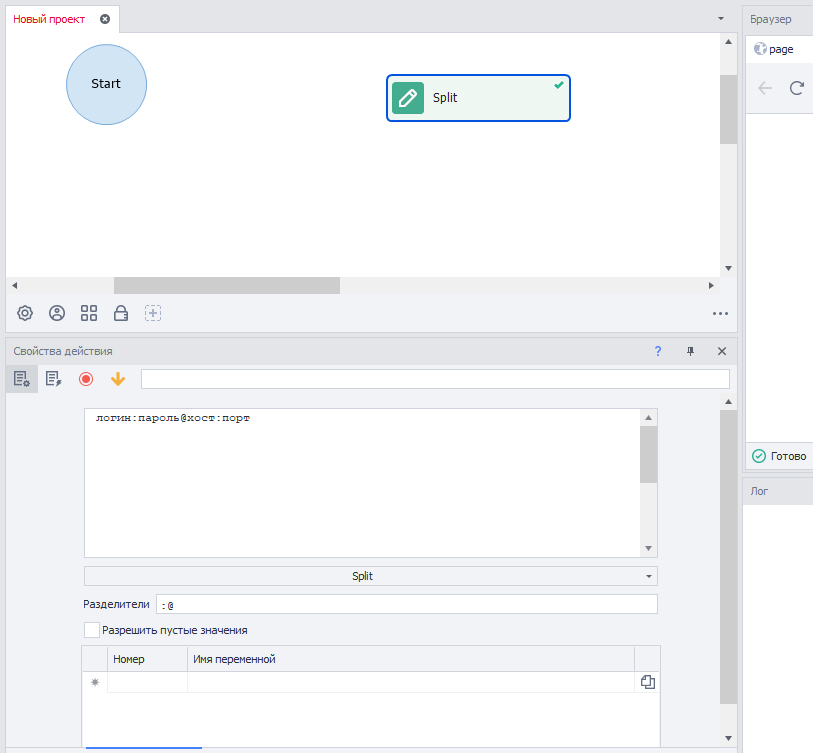
Task: Open help for Свойства действия panel
Action: pyautogui.click(x=658, y=351)
